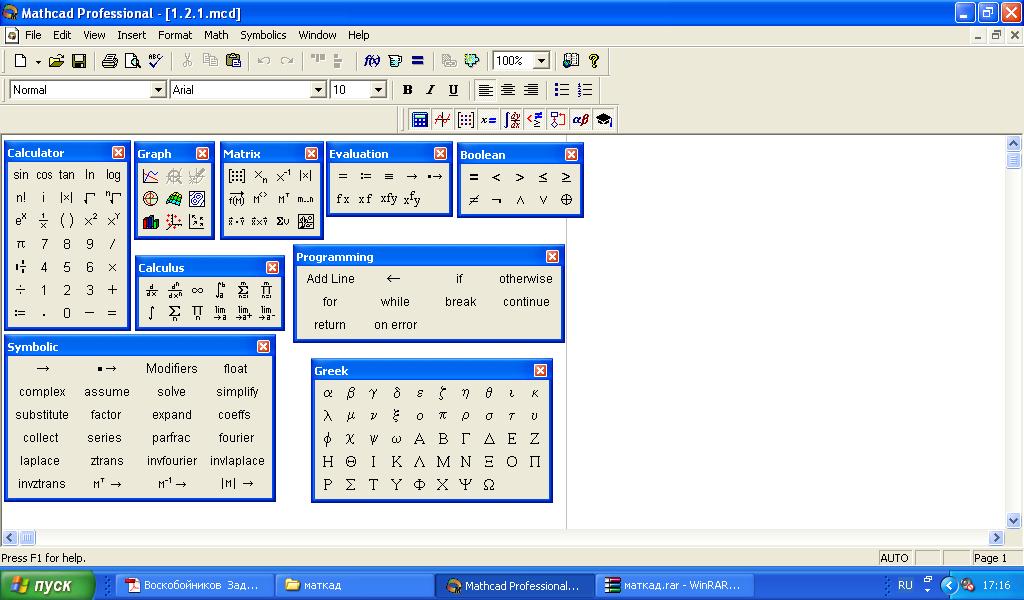
Task: Click the sin function in Calculator palette
Action: pyautogui.click(x=21, y=174)
